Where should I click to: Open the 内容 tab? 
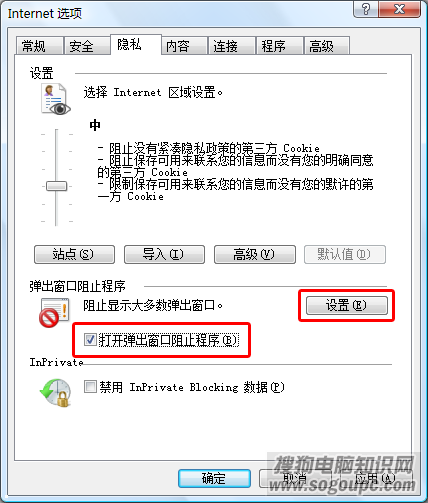click(x=184, y=46)
